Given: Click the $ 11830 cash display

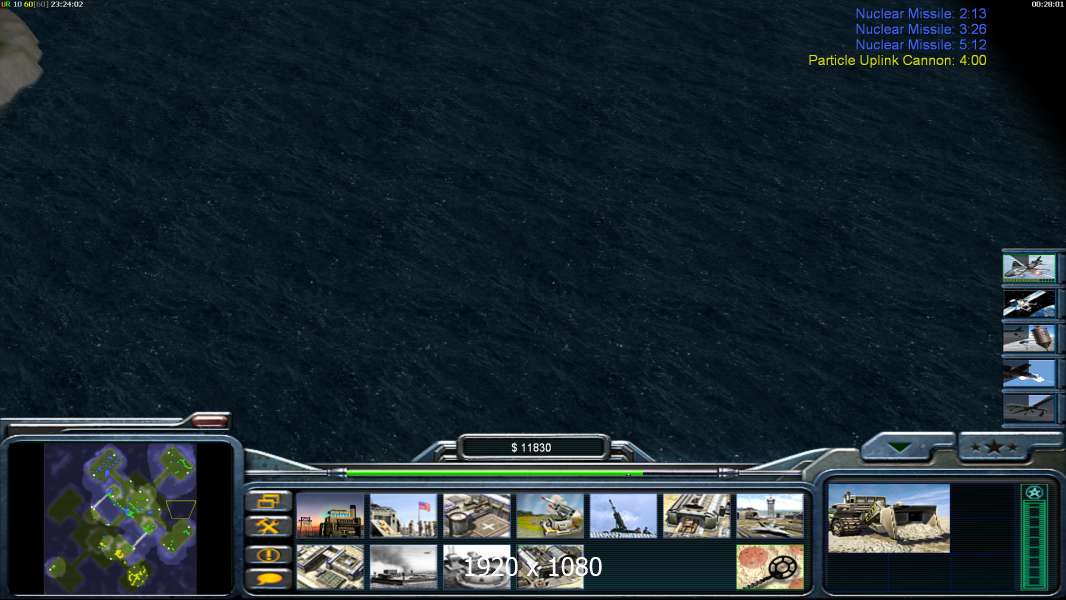Looking at the screenshot, I should 532,448.
